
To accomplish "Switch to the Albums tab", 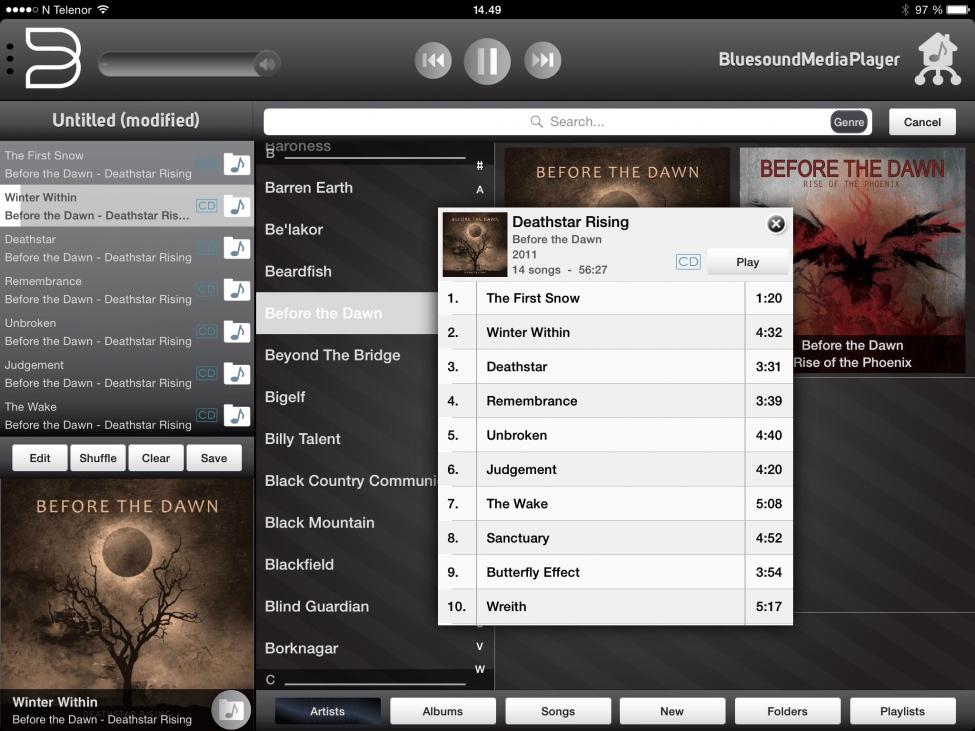I will [x=443, y=711].
